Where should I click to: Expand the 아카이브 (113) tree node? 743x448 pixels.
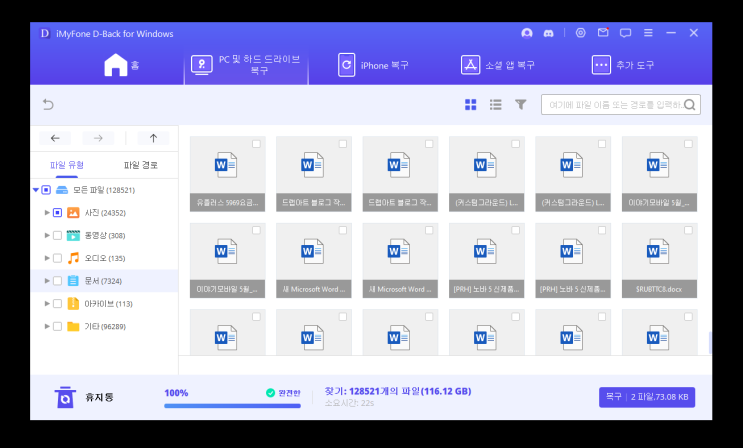click(x=47, y=303)
